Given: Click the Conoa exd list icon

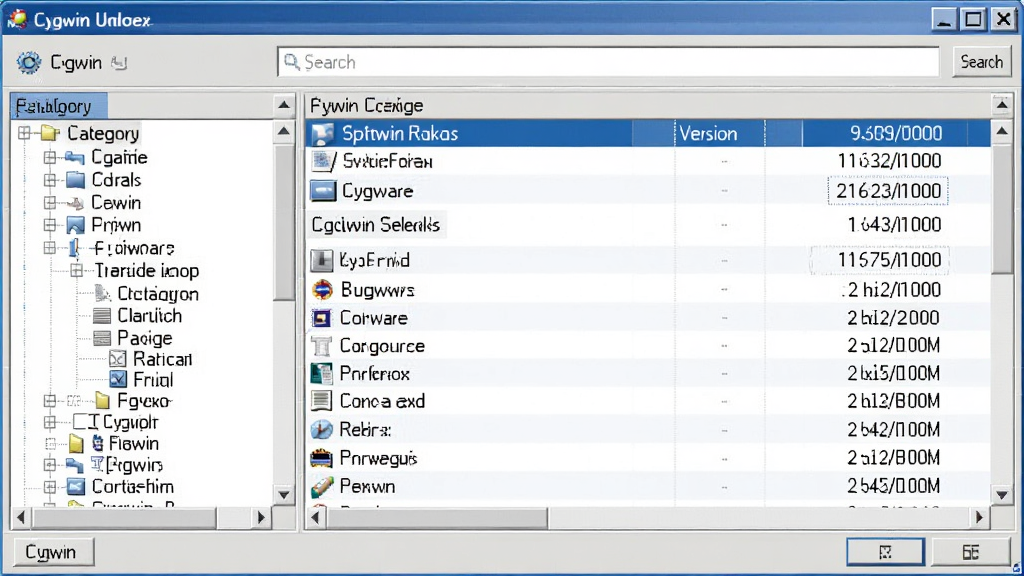Looking at the screenshot, I should coord(321,400).
